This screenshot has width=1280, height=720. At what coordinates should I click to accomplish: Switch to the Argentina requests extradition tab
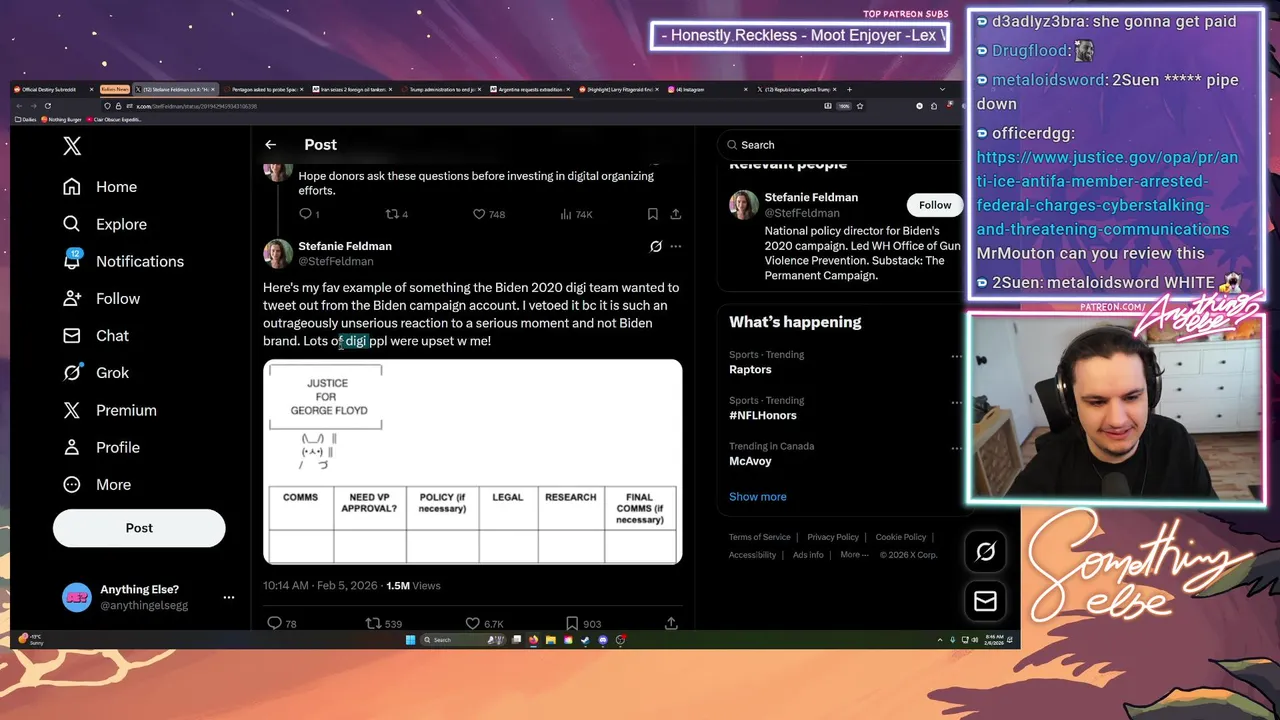530,89
